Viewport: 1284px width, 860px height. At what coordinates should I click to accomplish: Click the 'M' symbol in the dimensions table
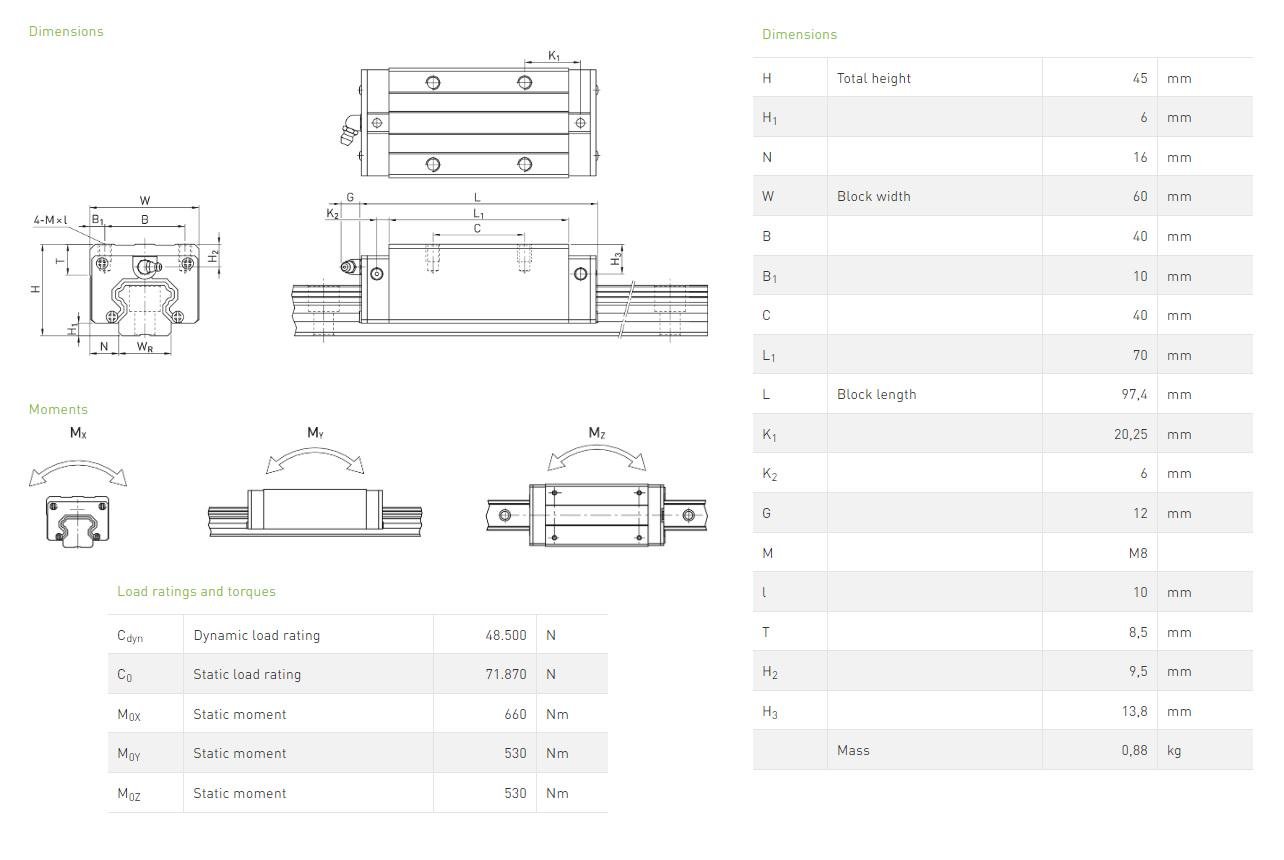coord(767,553)
